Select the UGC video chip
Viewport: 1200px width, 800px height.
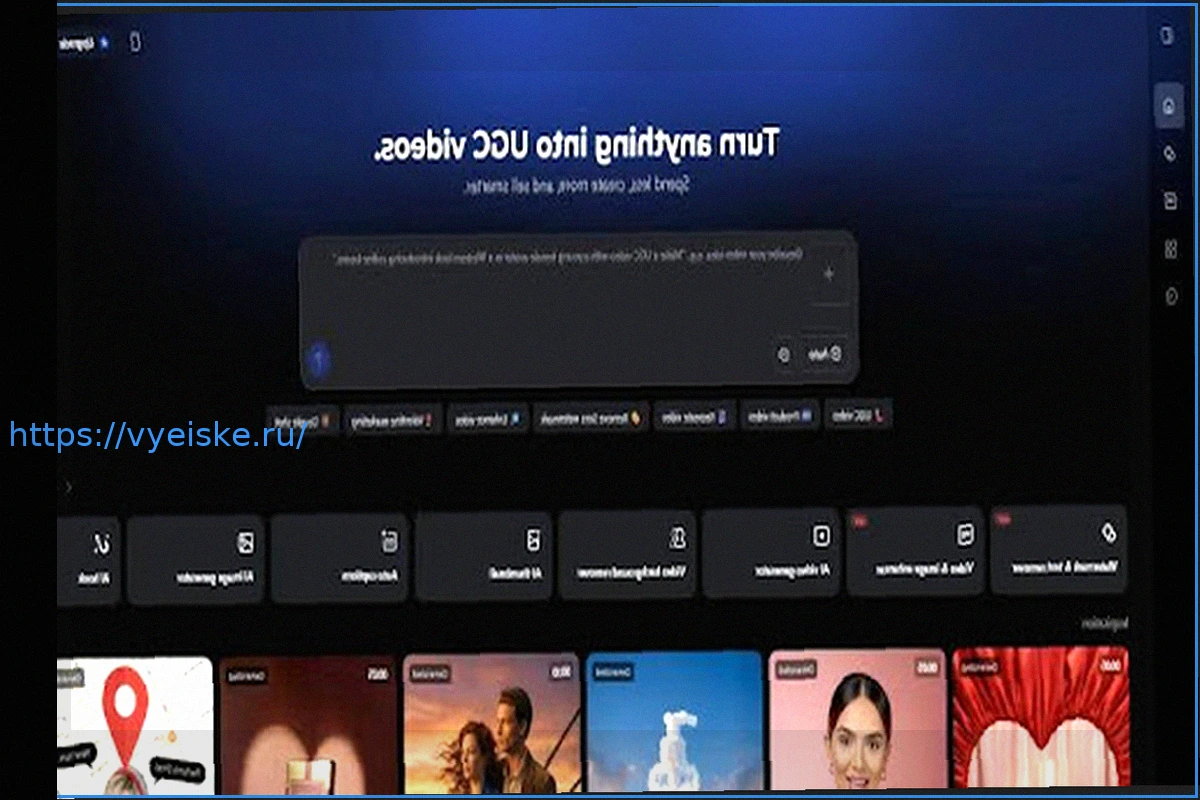859,416
